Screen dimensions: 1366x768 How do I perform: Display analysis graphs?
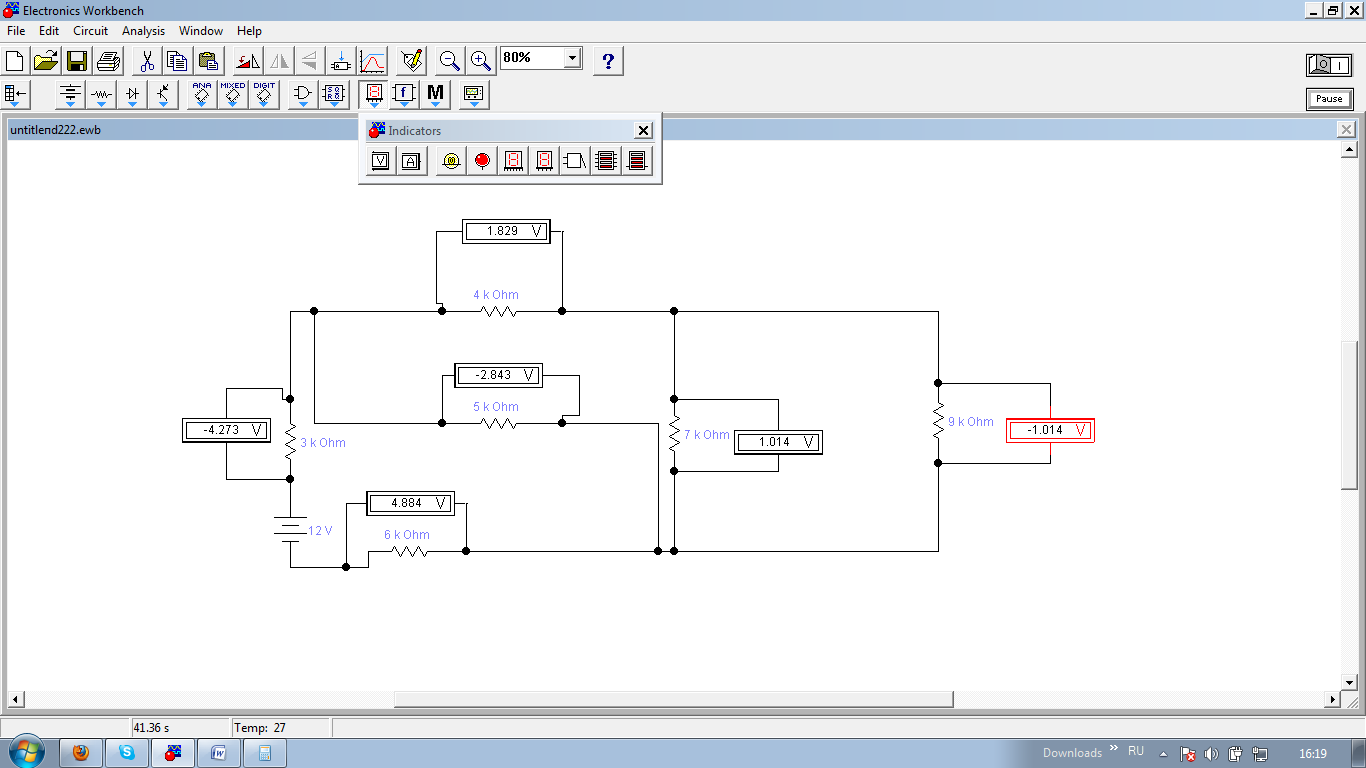[372, 61]
